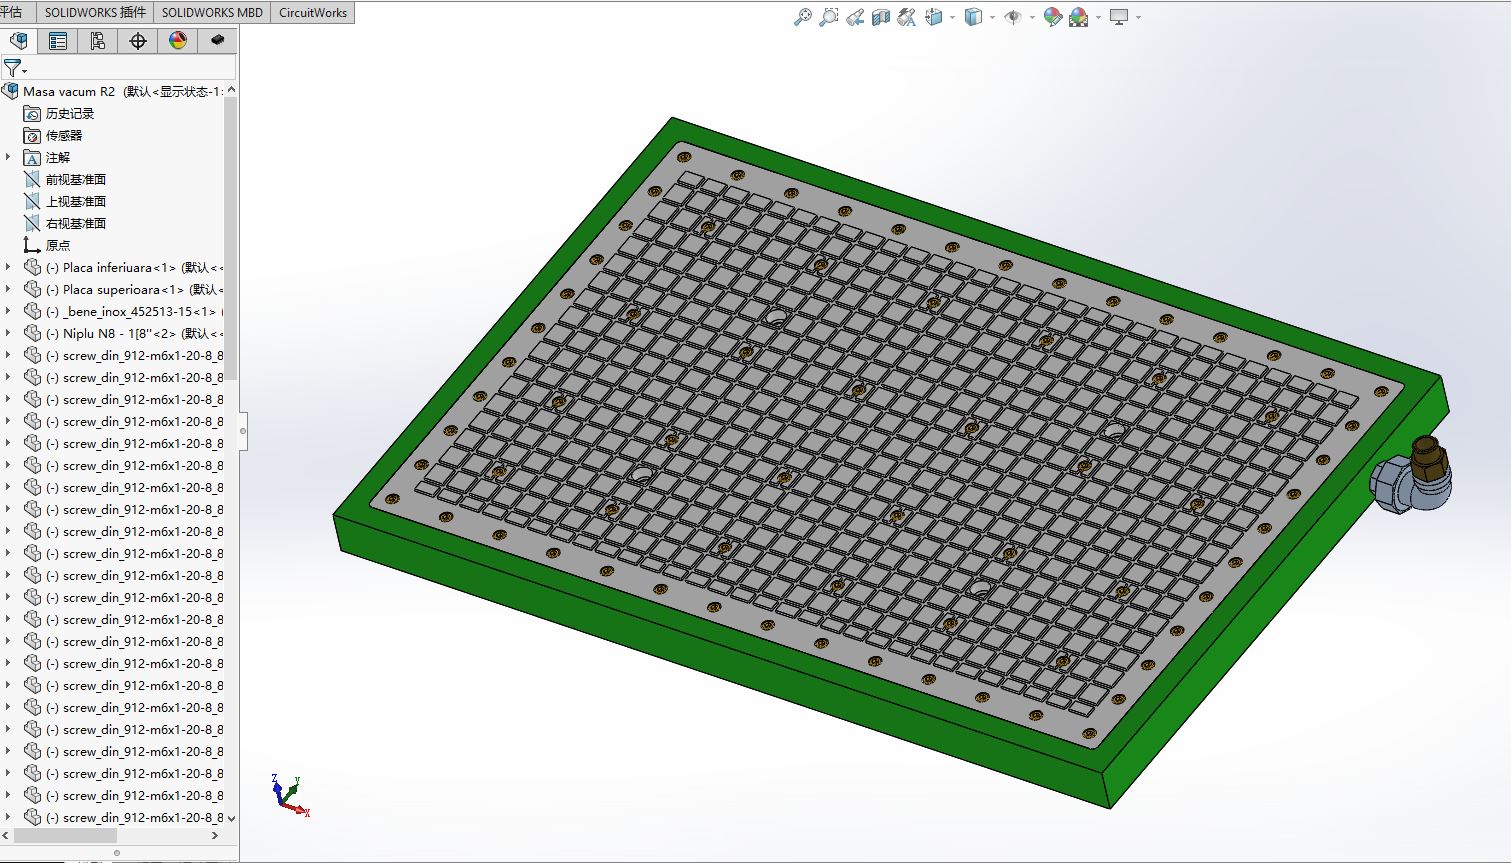This screenshot has height=863, width=1511.
Task: Switch to the DisplayManager color ball tab
Action: (x=178, y=40)
